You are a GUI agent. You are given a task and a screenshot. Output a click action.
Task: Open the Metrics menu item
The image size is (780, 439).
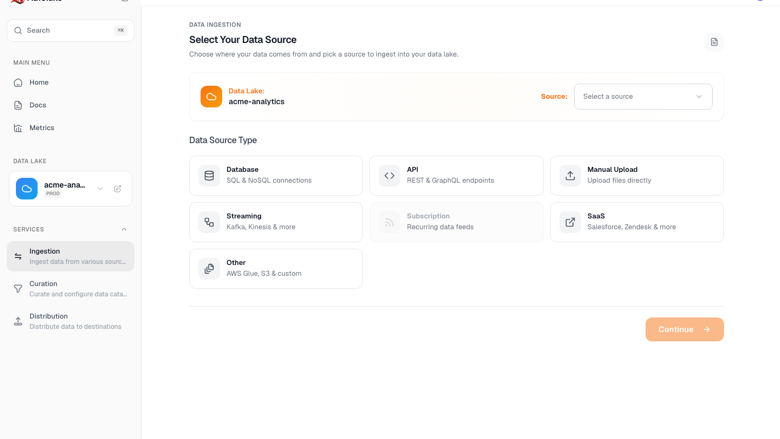pos(71,128)
